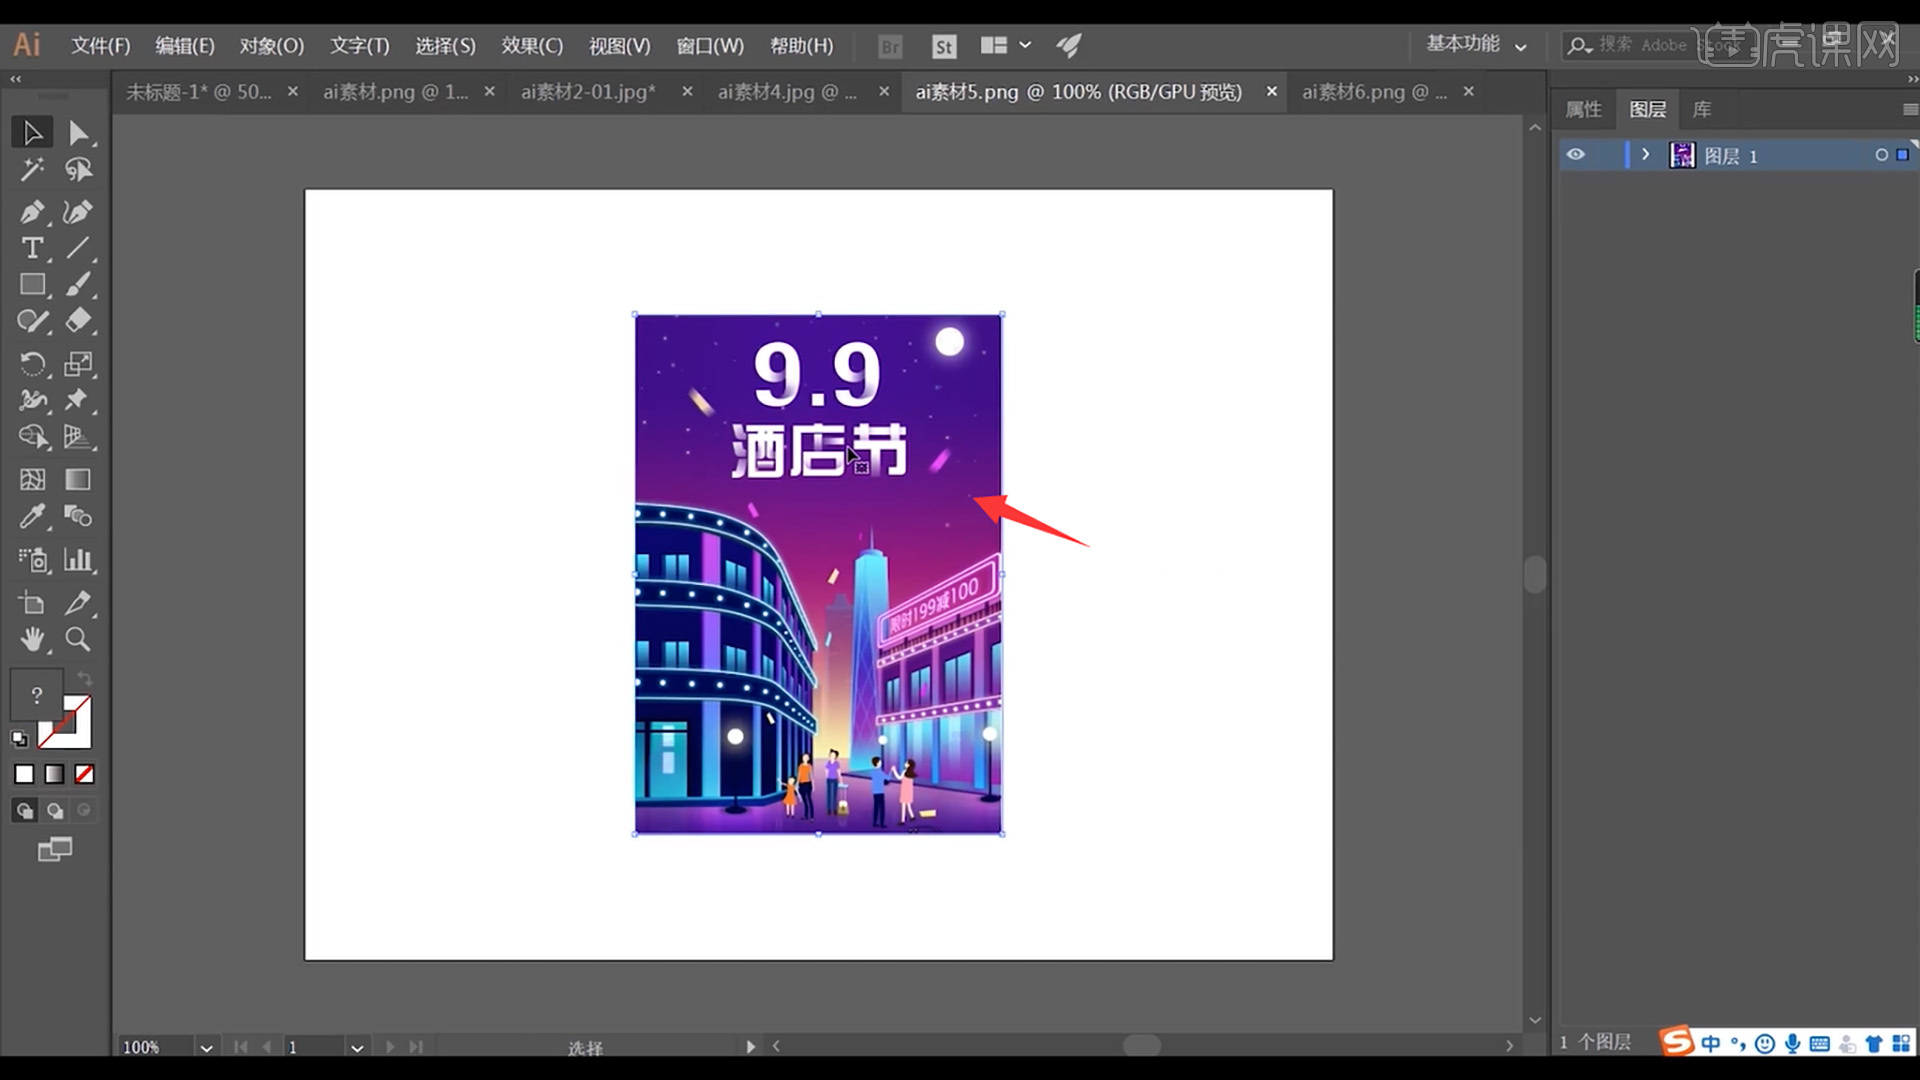This screenshot has width=1920, height=1080.
Task: Open the 视图(V) menu
Action: pyautogui.click(x=618, y=45)
